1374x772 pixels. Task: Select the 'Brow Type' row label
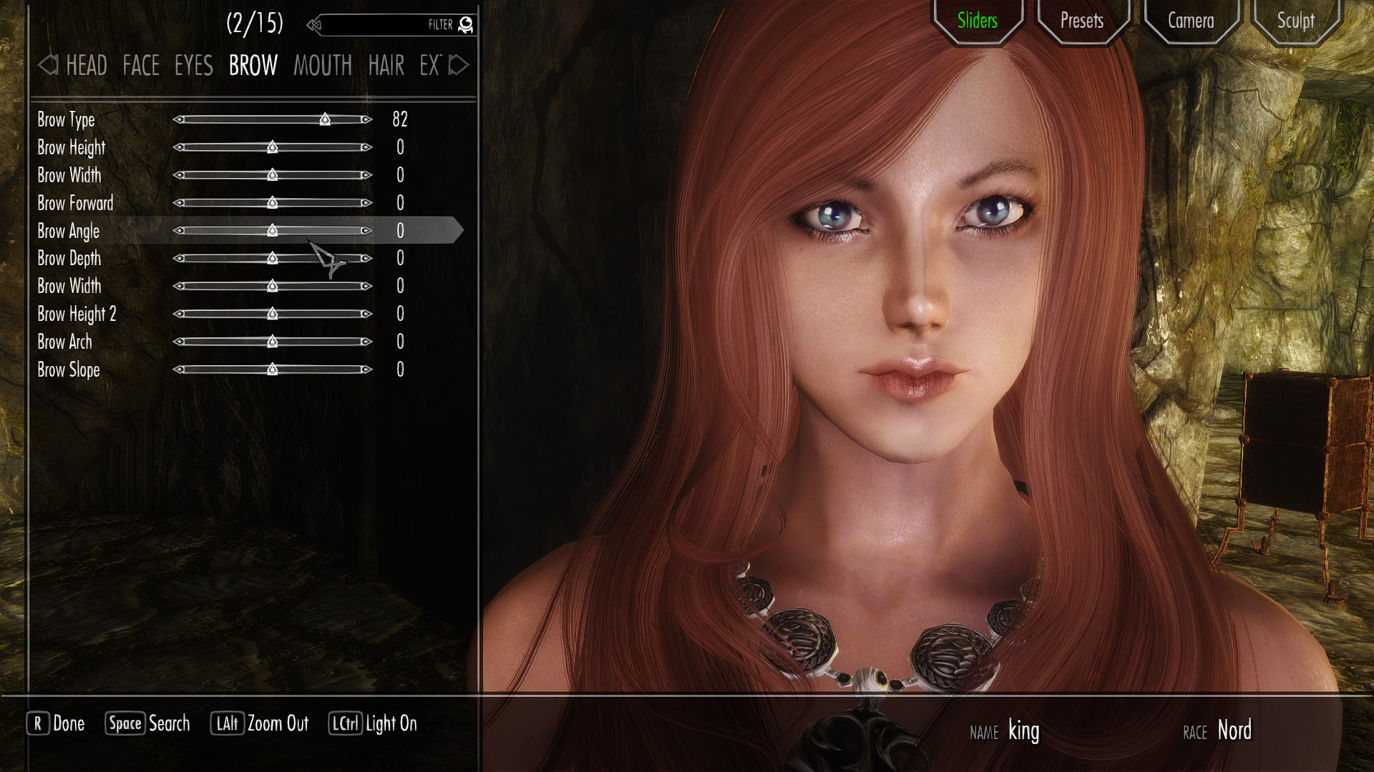[x=66, y=120]
